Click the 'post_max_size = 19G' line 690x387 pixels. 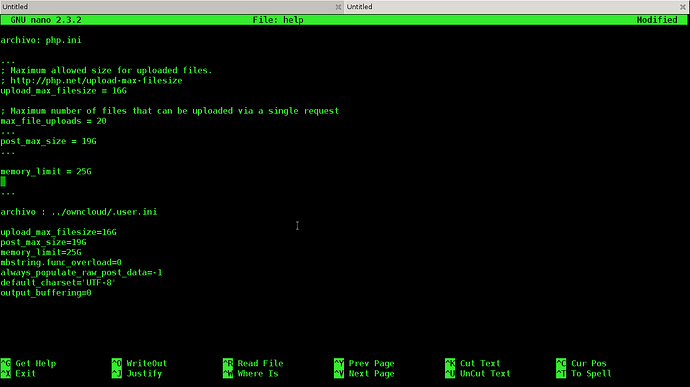click(48, 141)
